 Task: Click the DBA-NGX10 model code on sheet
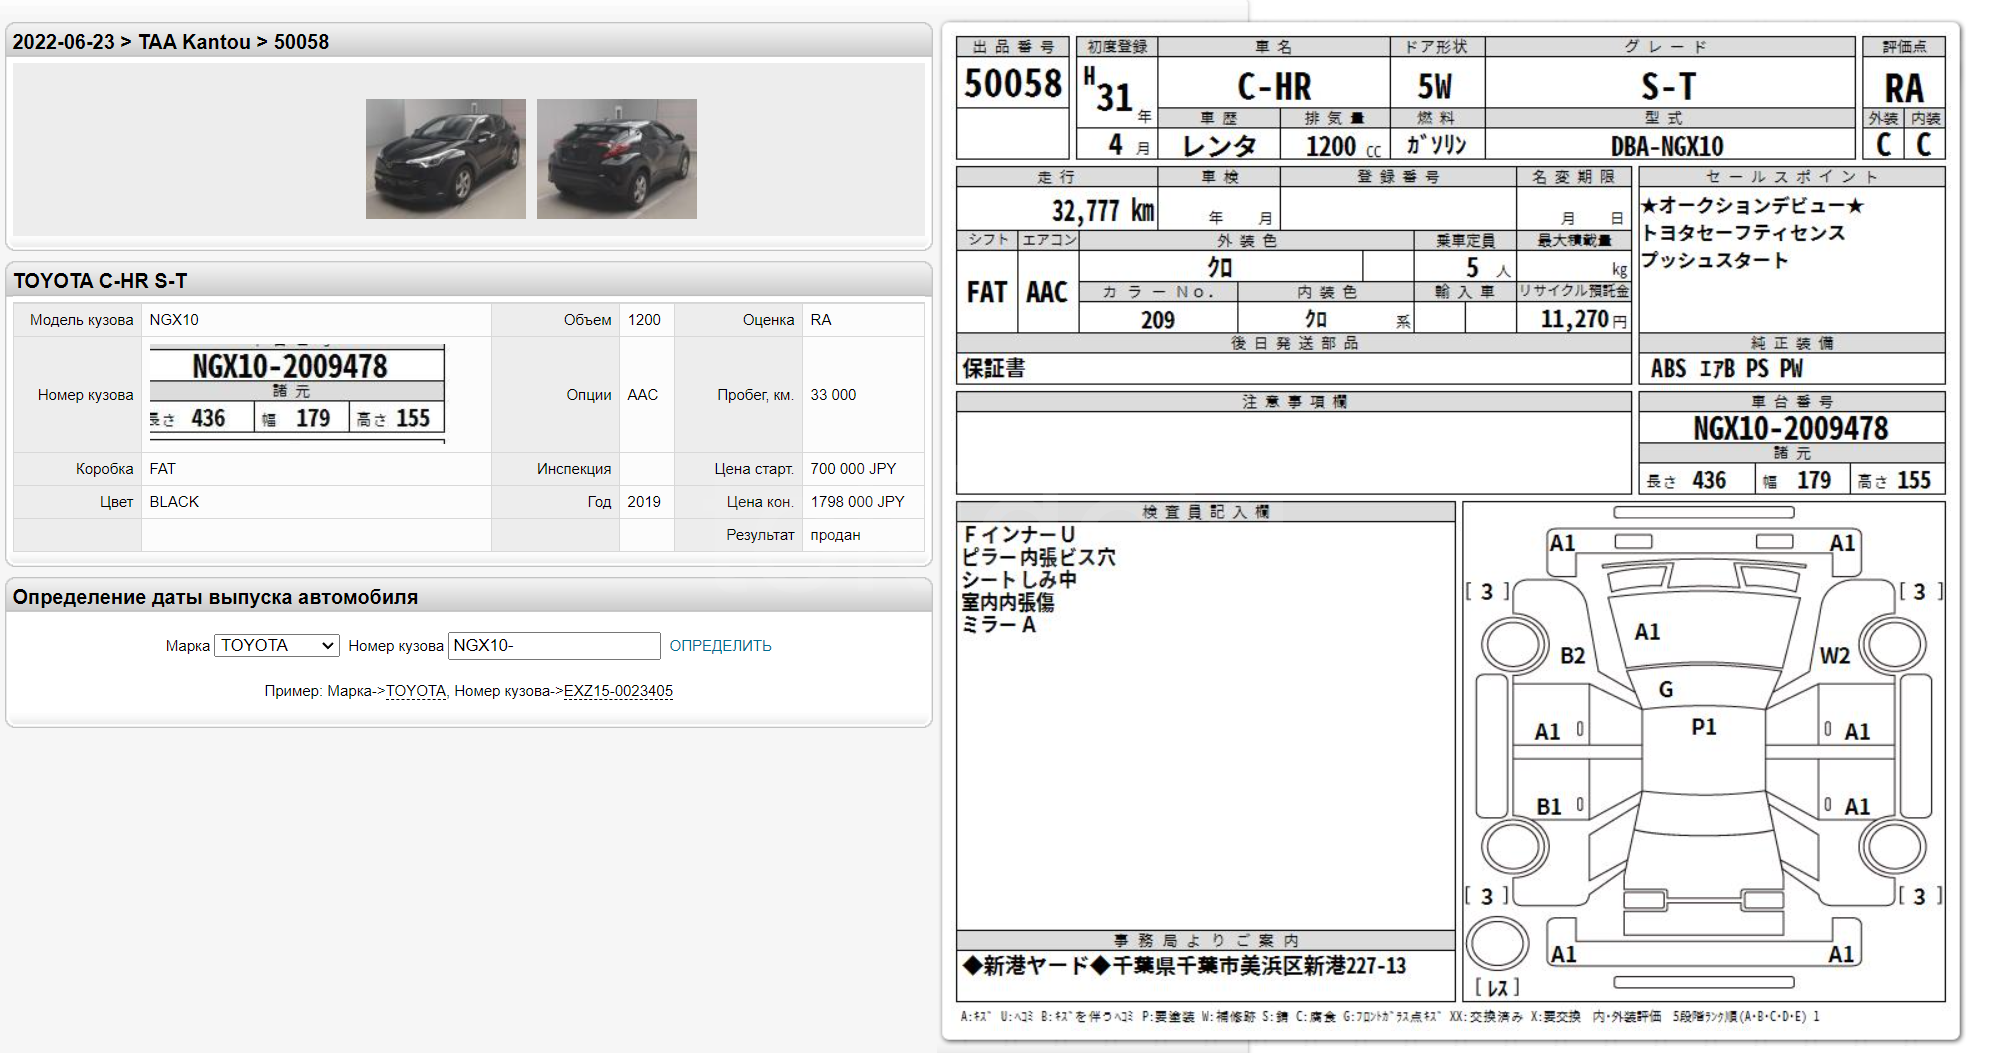1667,147
